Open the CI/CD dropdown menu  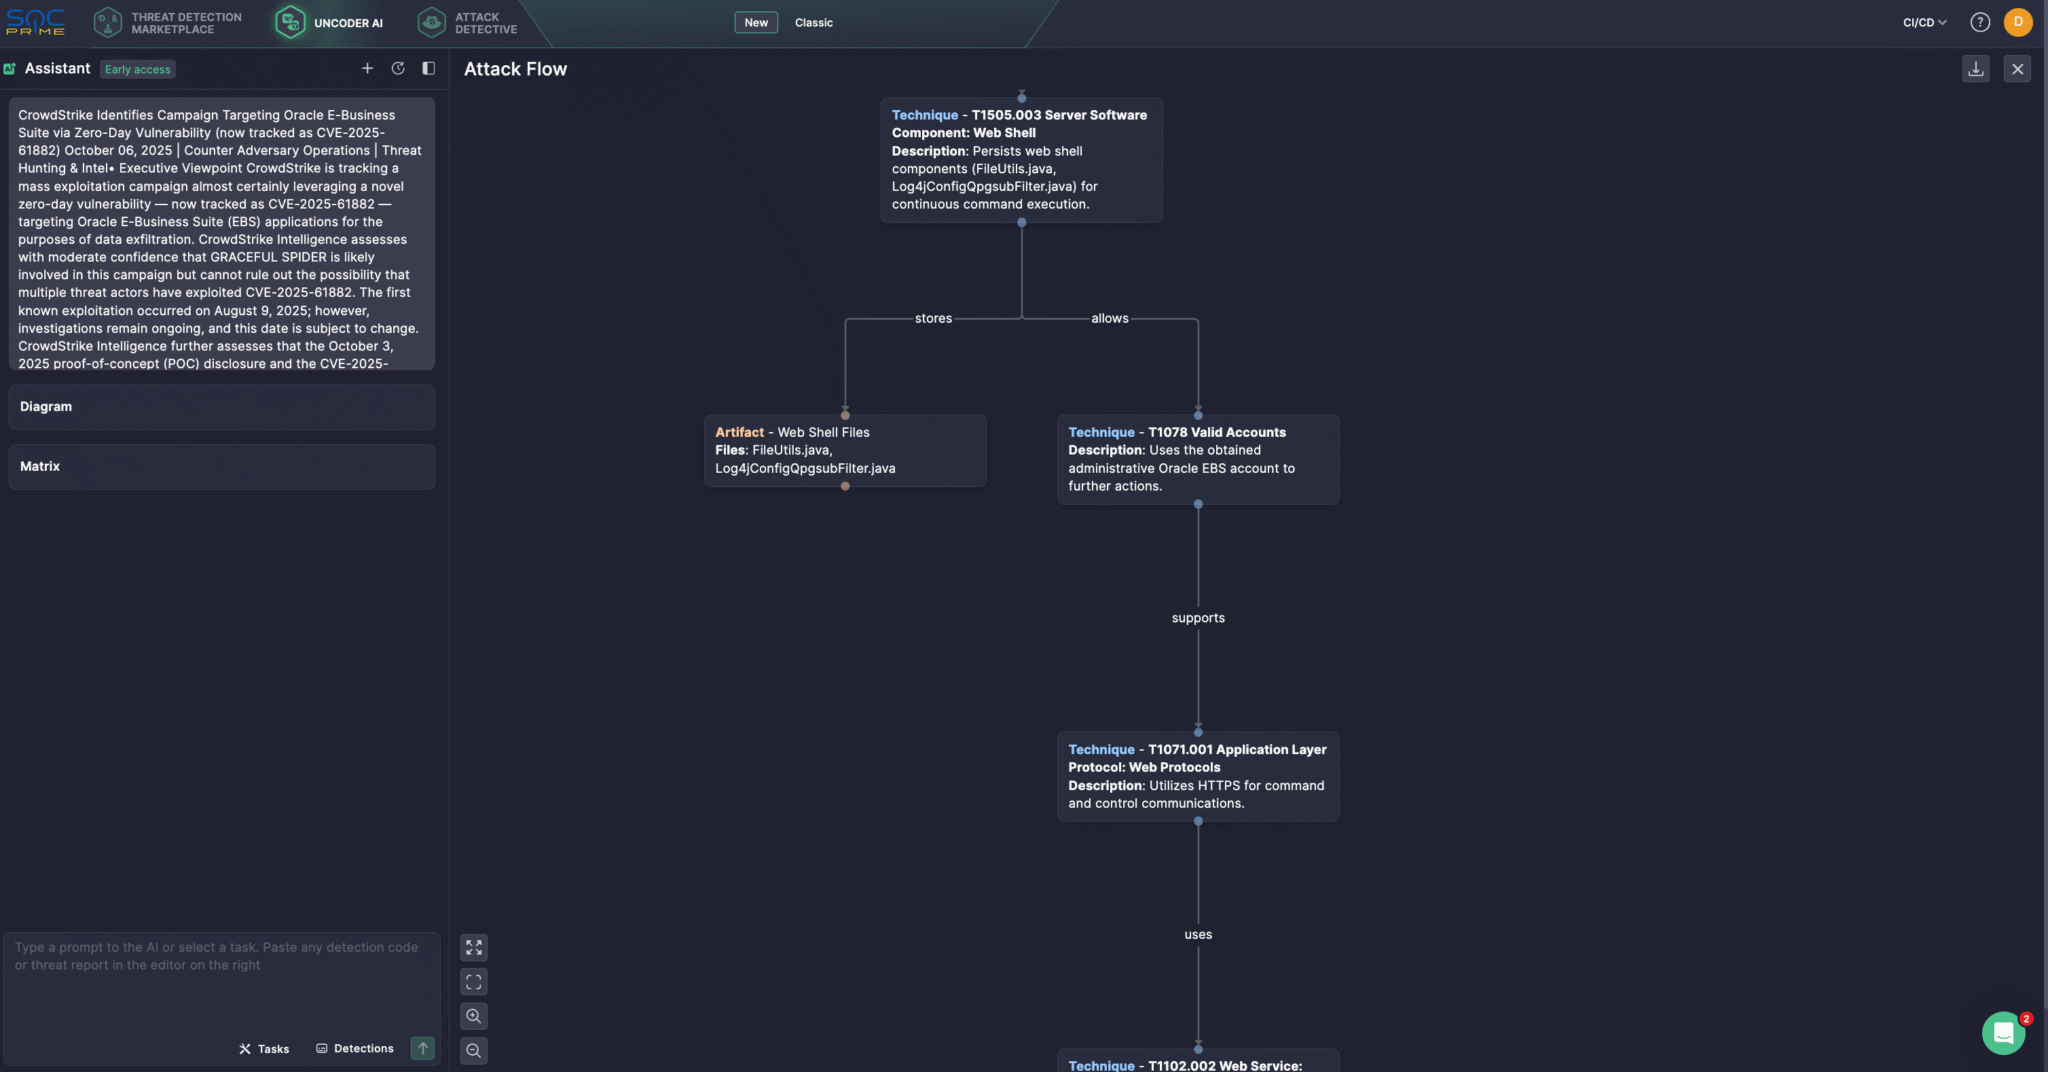[x=1921, y=22]
